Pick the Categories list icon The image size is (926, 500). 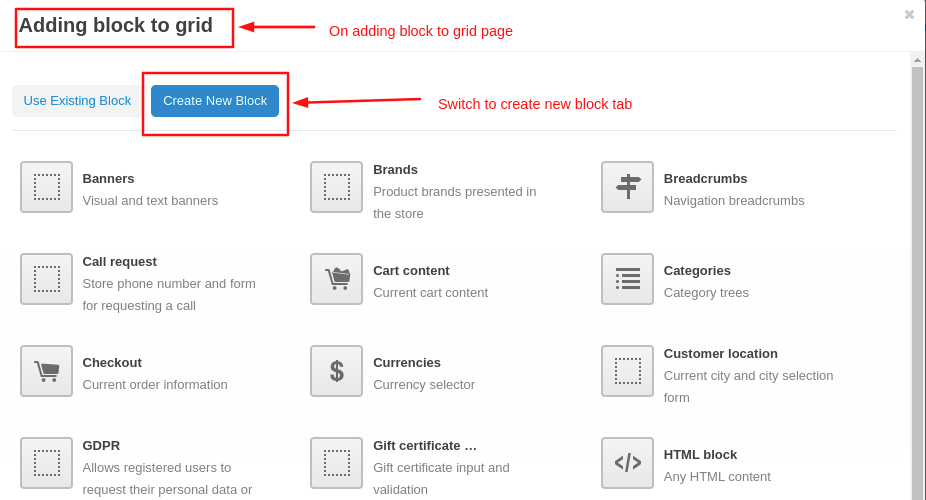click(x=627, y=279)
